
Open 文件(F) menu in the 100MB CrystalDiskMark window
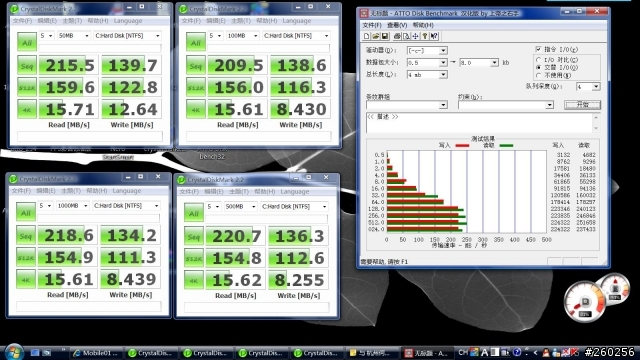pyautogui.click(x=191, y=21)
